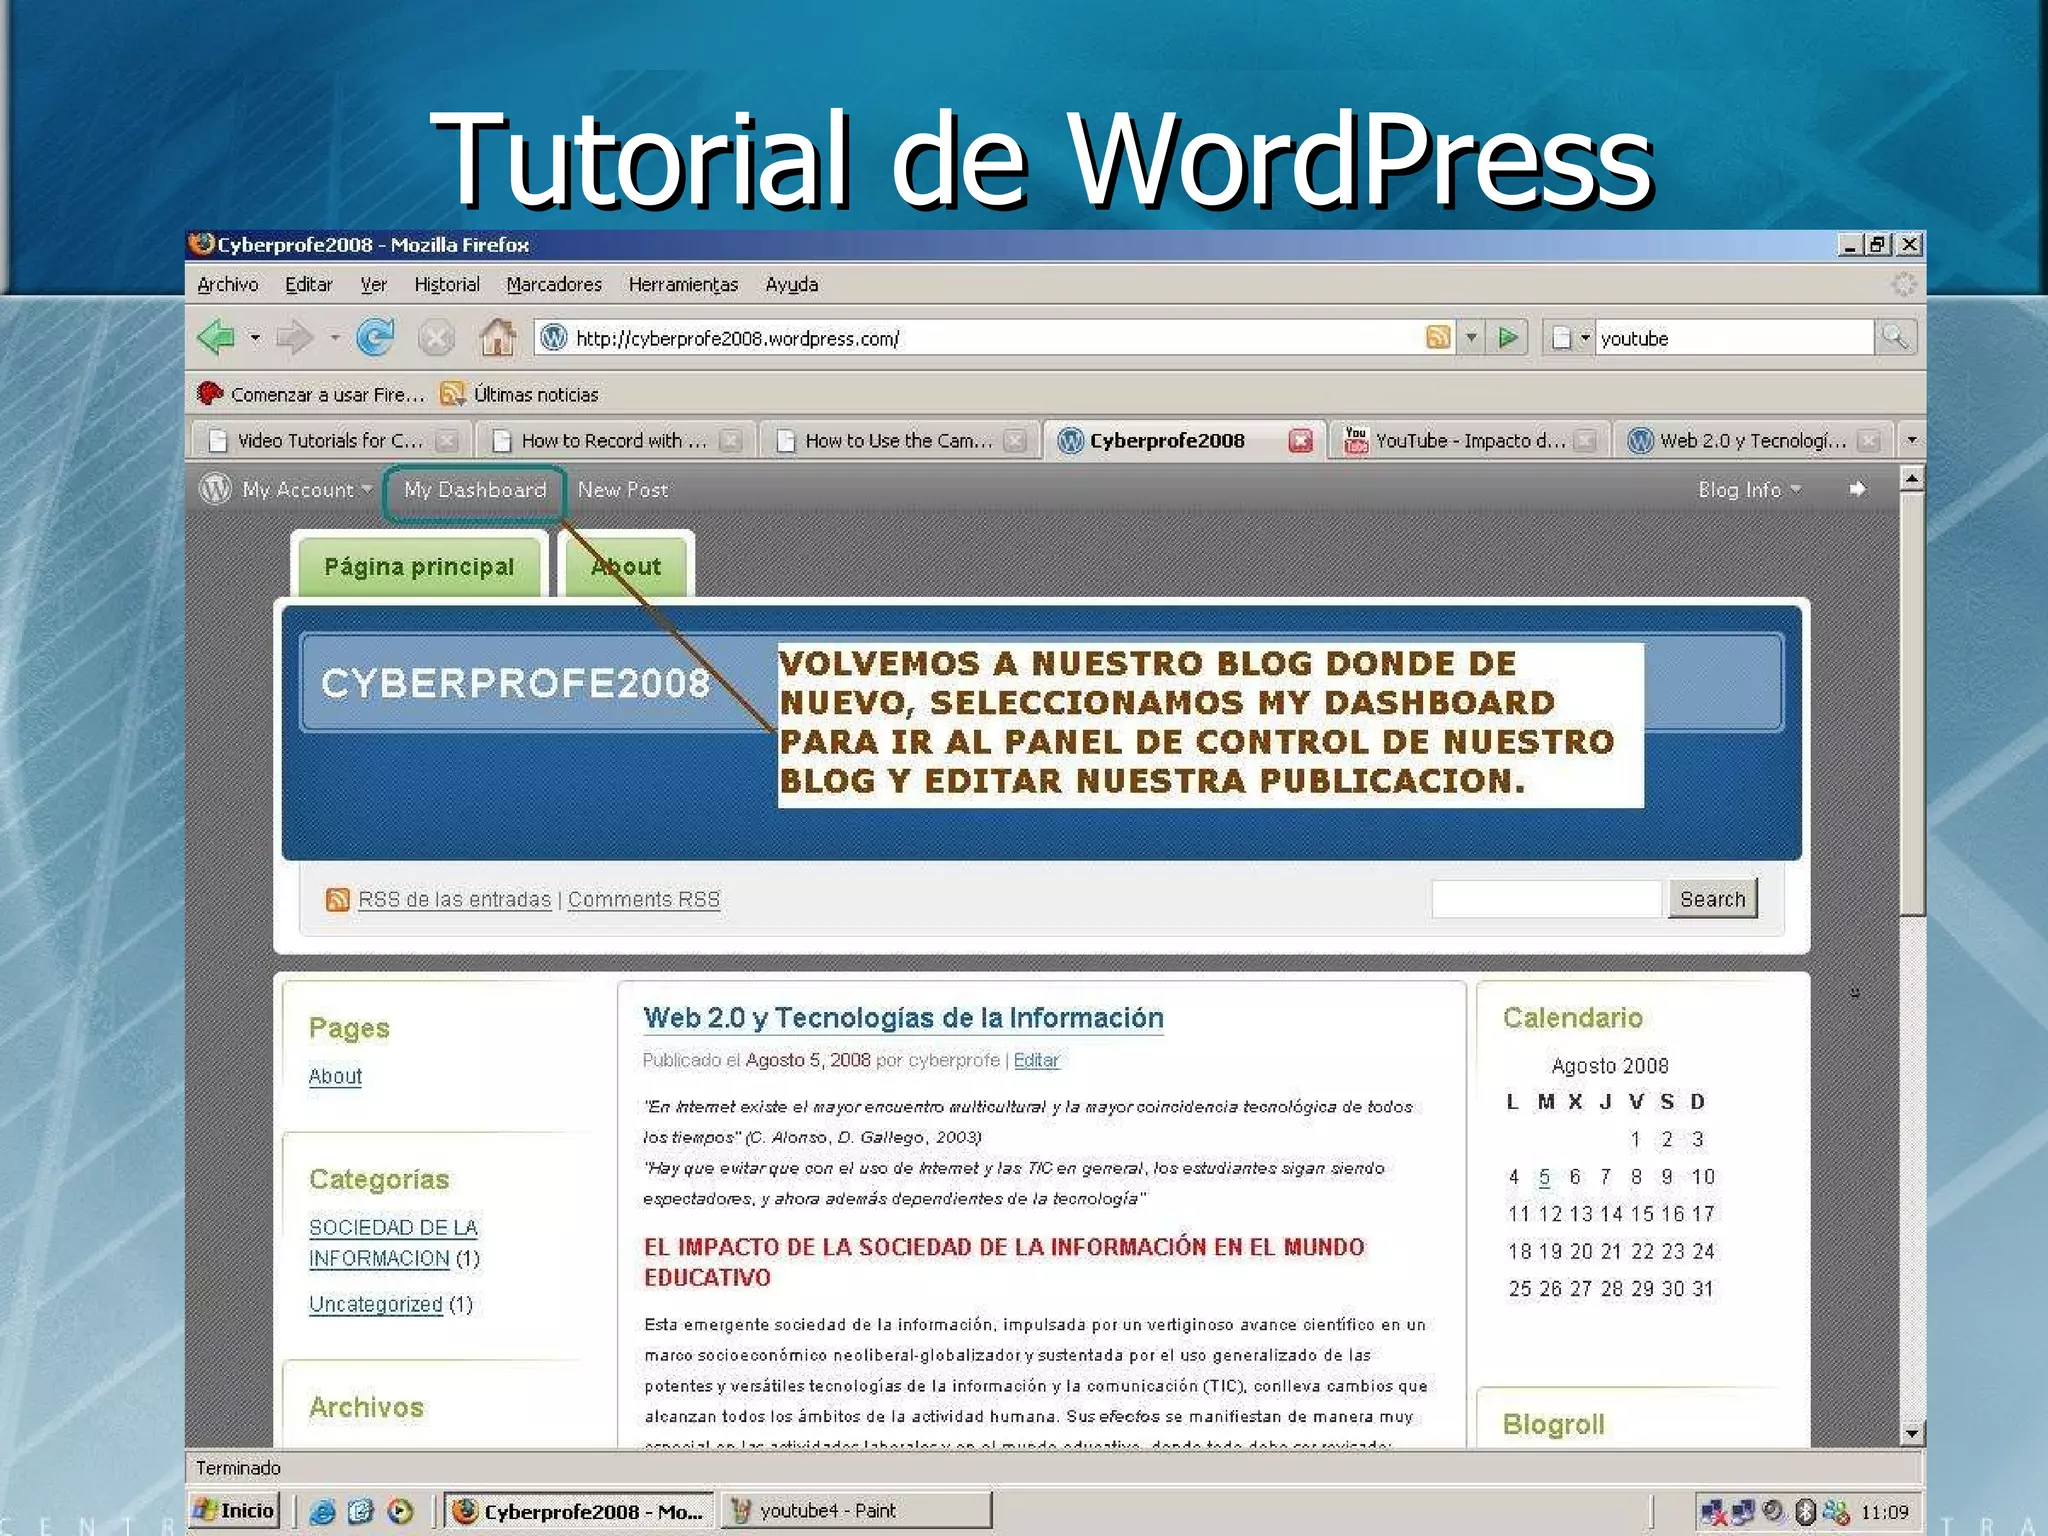Click the Firefox search box with youtube
The height and width of the screenshot is (1536, 2048).
(1734, 338)
